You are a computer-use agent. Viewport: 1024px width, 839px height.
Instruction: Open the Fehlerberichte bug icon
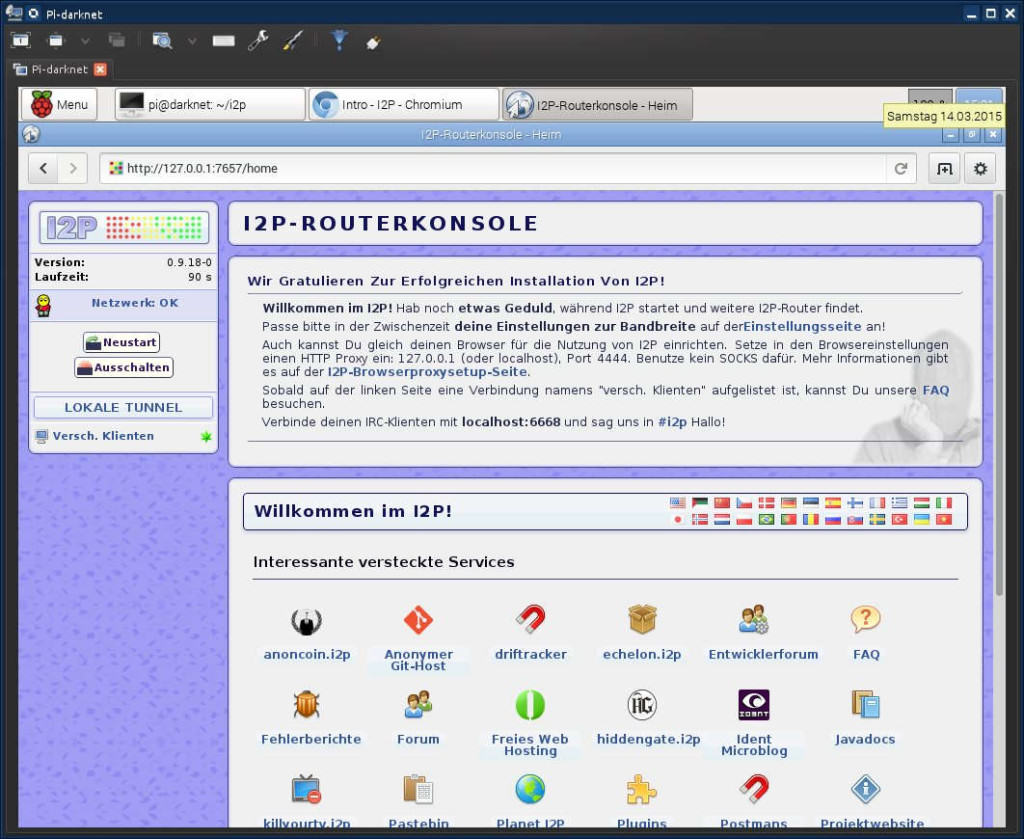point(306,706)
